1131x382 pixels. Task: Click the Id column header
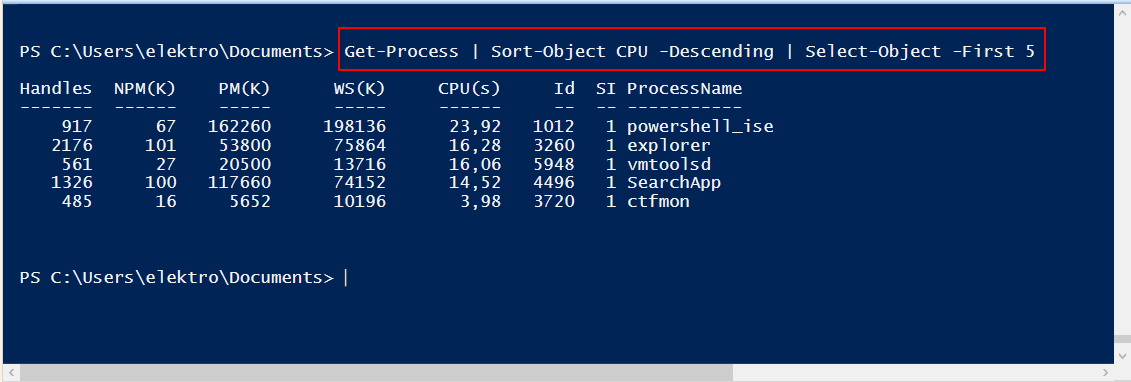564,89
